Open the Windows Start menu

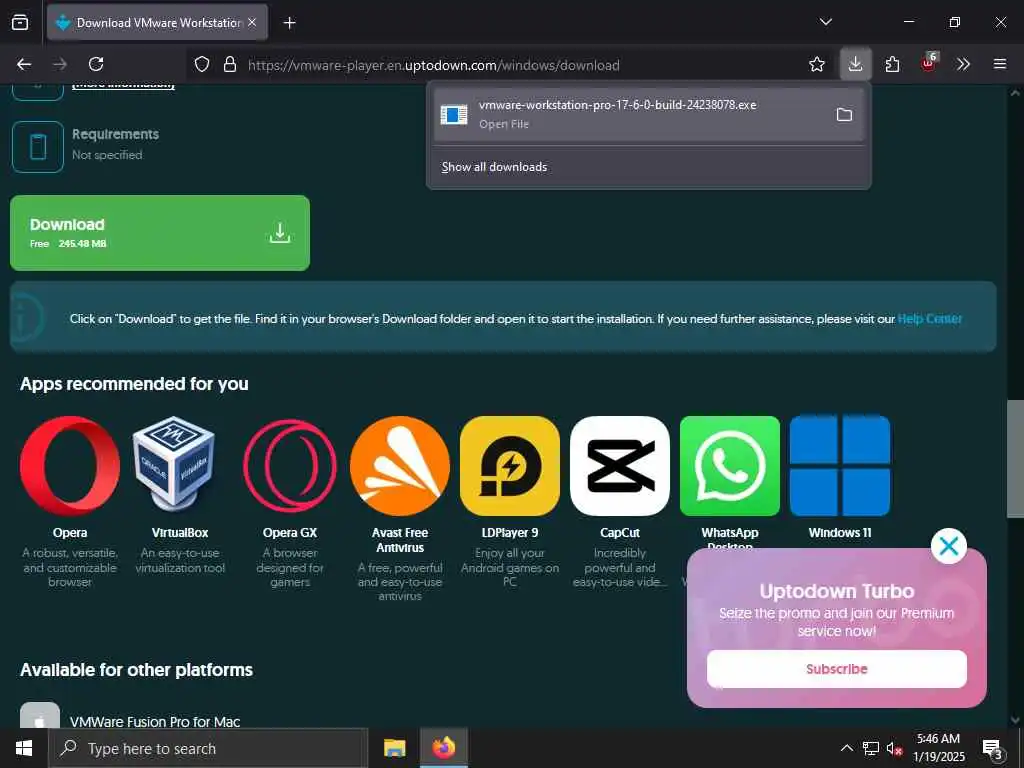[x=24, y=748]
